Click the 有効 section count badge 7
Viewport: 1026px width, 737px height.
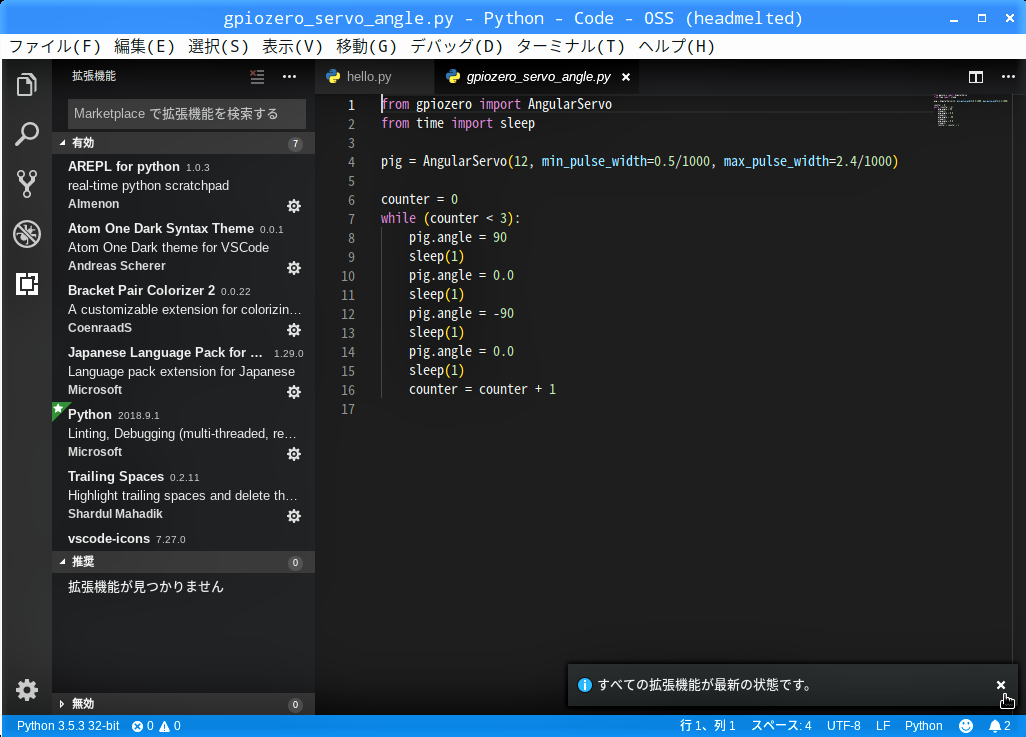296,143
